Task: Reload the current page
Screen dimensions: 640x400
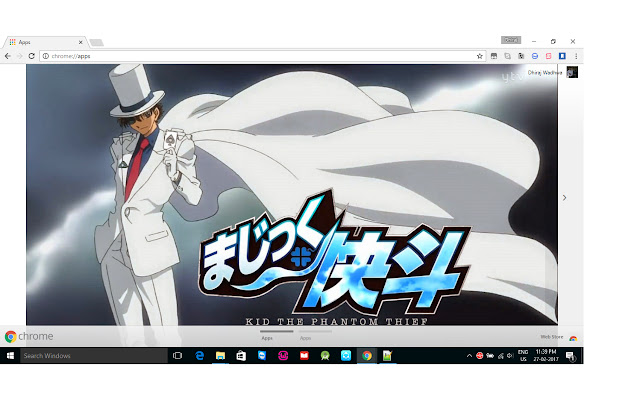Action: pos(31,56)
